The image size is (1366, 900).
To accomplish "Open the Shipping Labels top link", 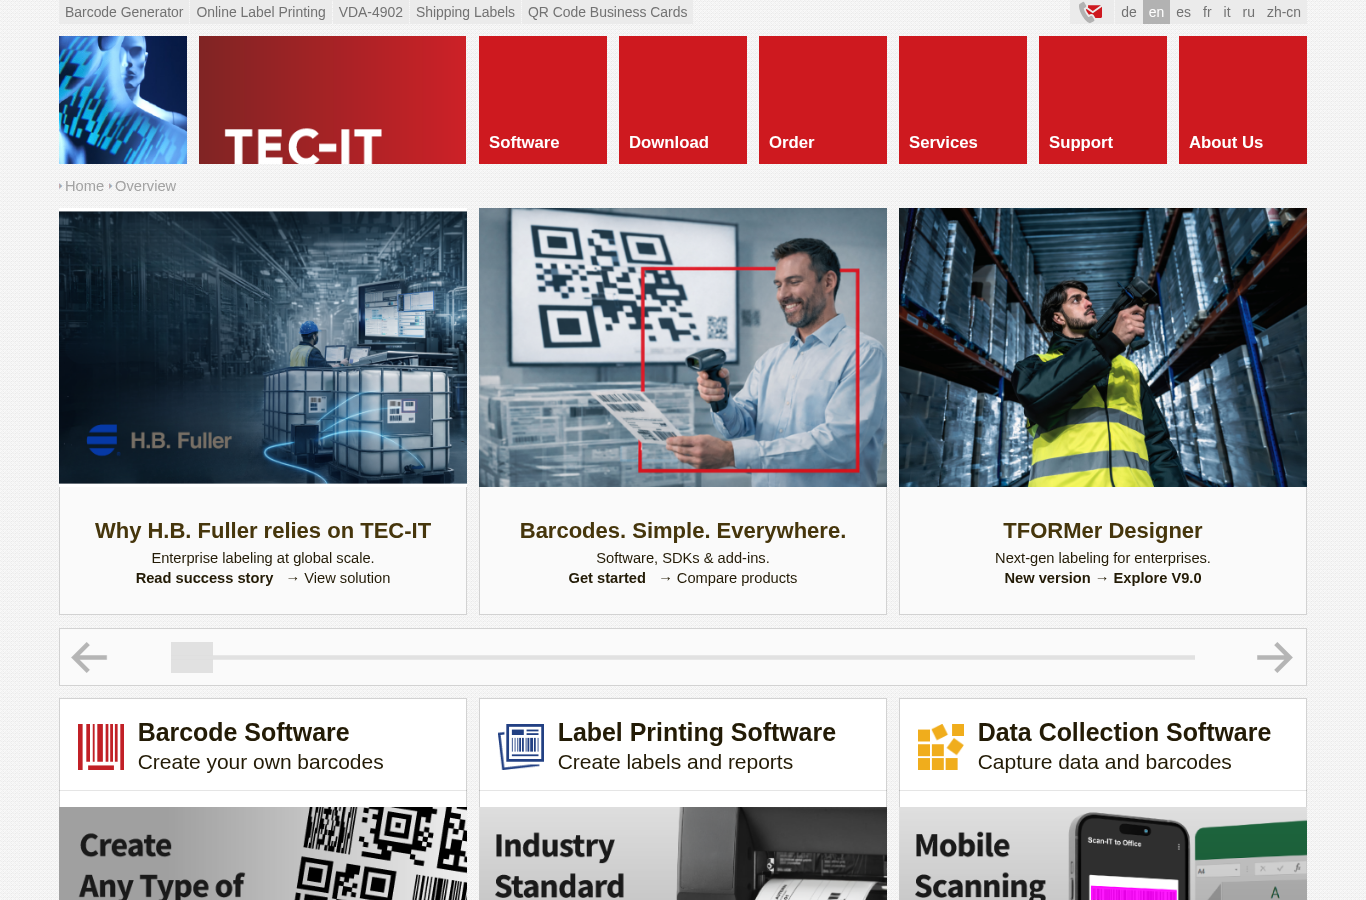I will pyautogui.click(x=465, y=12).
